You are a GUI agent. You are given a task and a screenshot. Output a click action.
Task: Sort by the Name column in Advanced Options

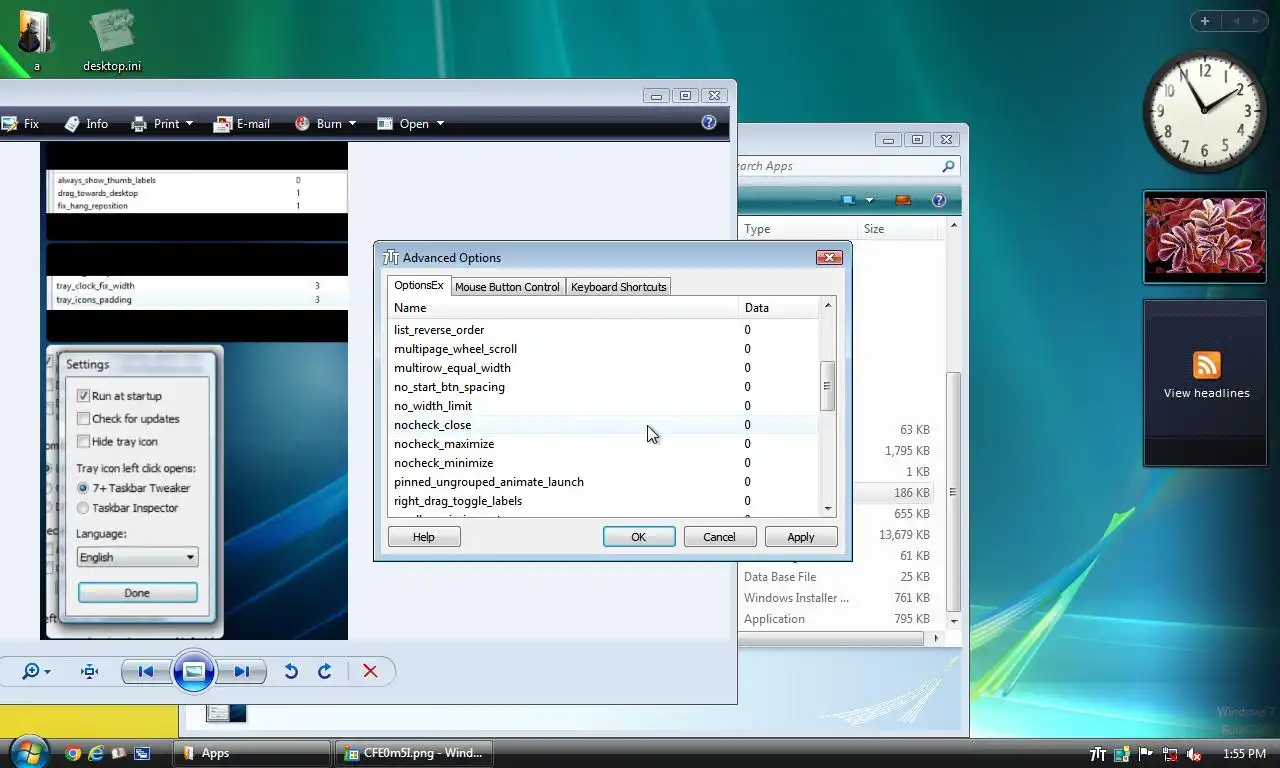563,308
